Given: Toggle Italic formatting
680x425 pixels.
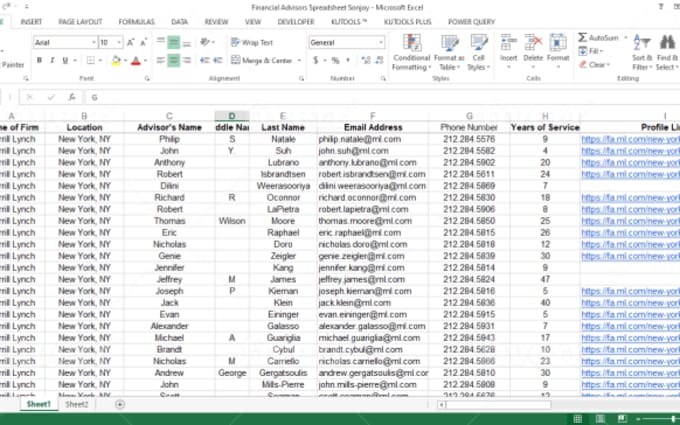Looking at the screenshot, I should [x=52, y=60].
